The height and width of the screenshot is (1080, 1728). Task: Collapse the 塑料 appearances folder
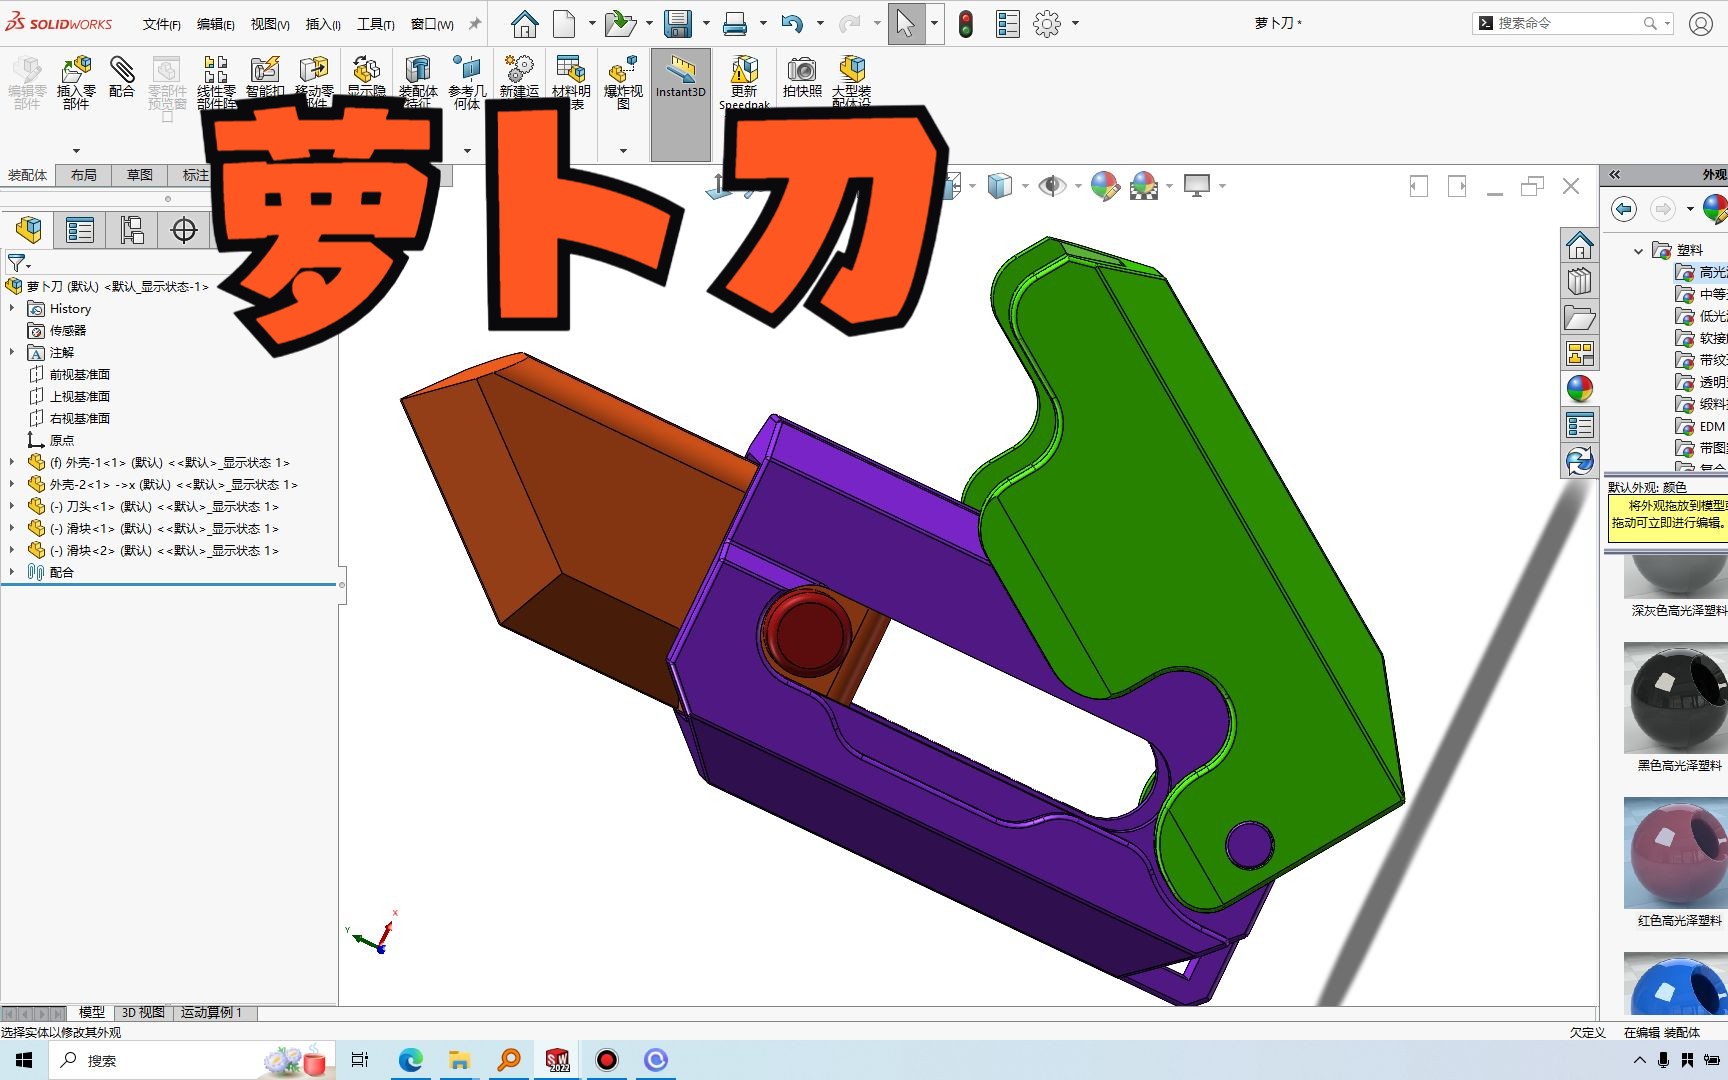1641,249
